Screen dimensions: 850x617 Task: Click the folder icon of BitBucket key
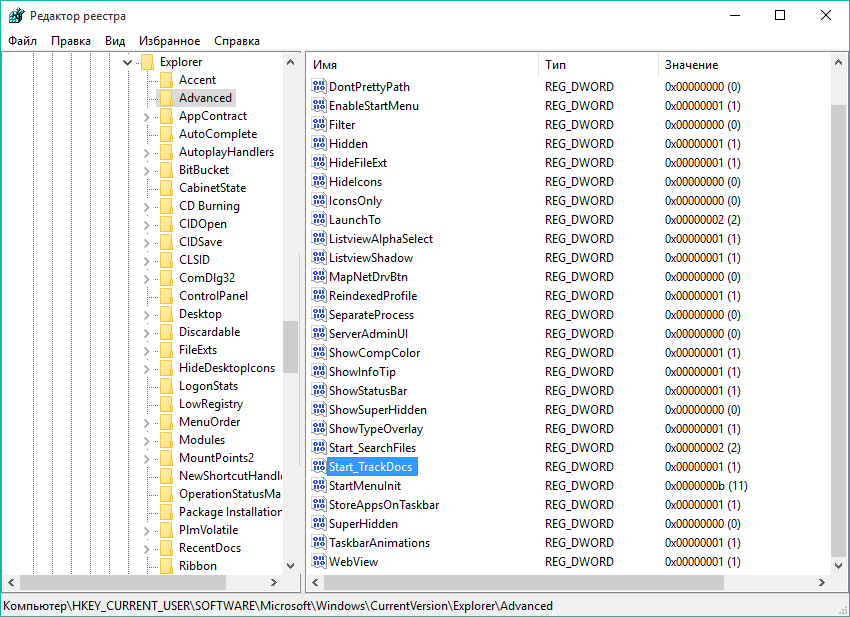pyautogui.click(x=166, y=170)
